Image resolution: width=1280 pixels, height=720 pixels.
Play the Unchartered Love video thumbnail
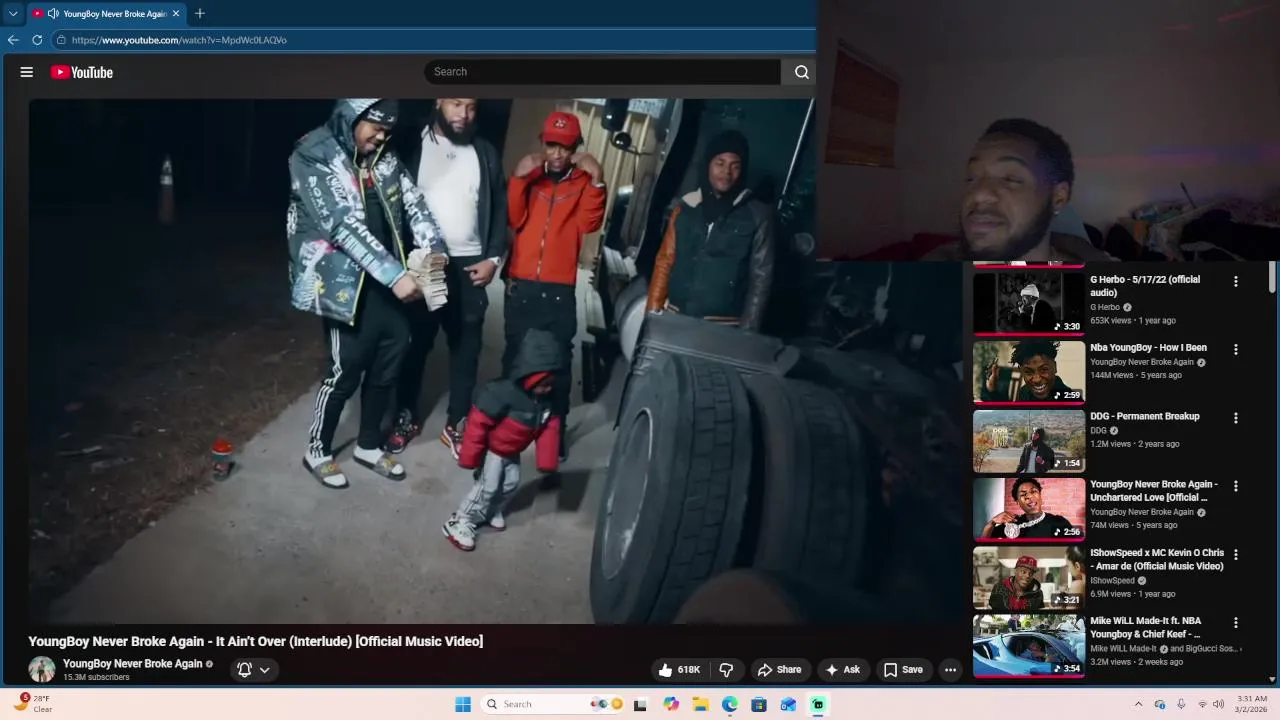click(x=1029, y=509)
